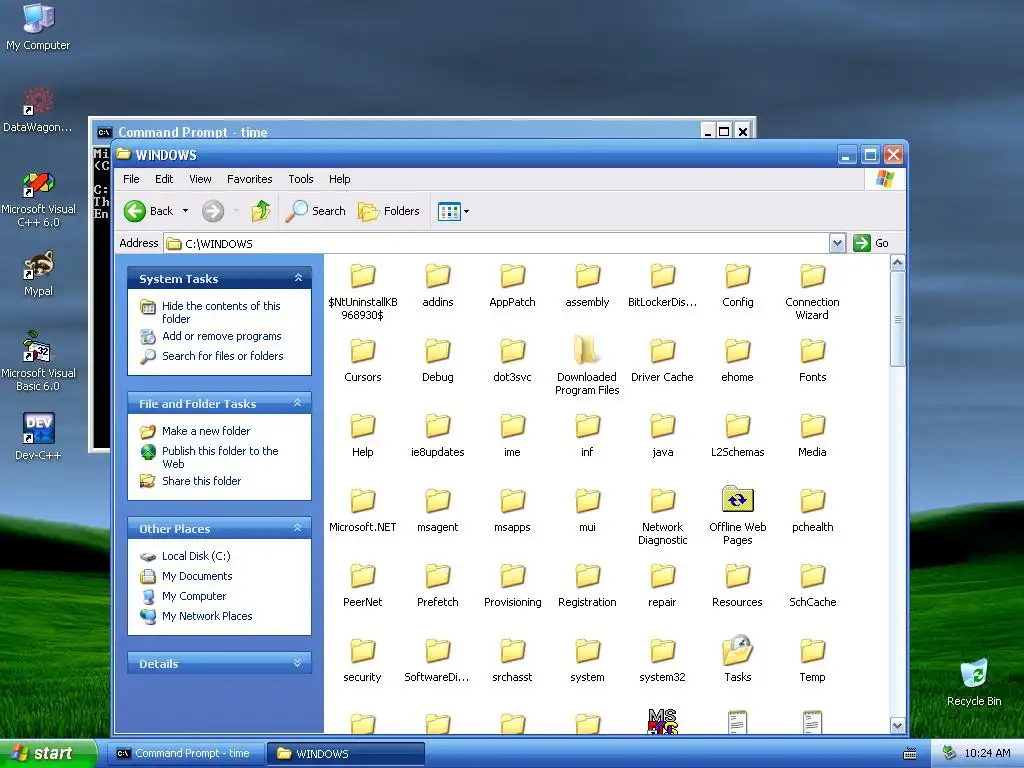1024x768 pixels.
Task: Select the Fonts folder
Action: (x=812, y=360)
